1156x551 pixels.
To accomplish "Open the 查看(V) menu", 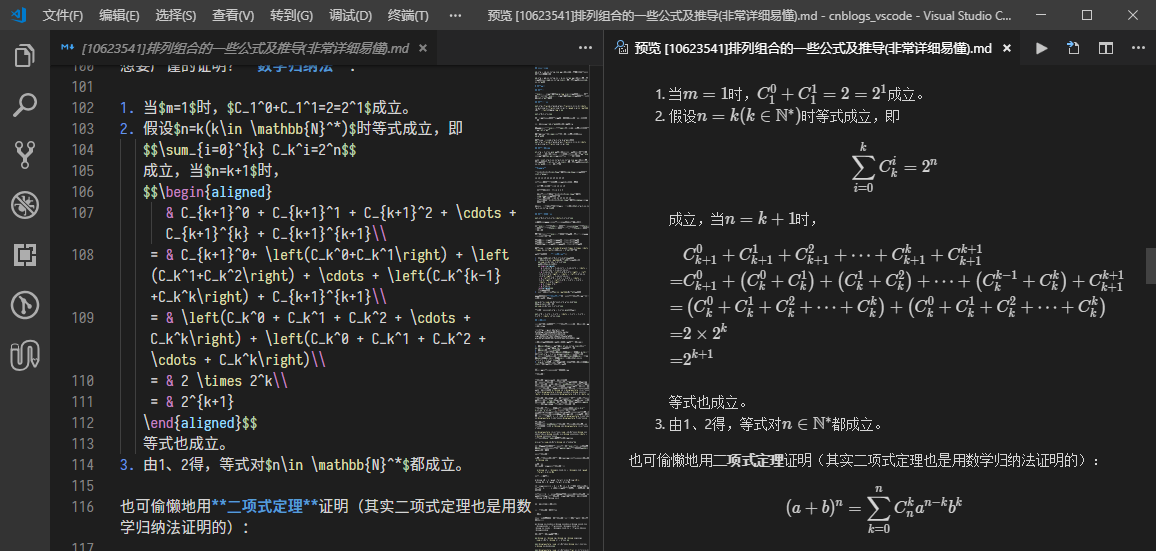I will 233,15.
